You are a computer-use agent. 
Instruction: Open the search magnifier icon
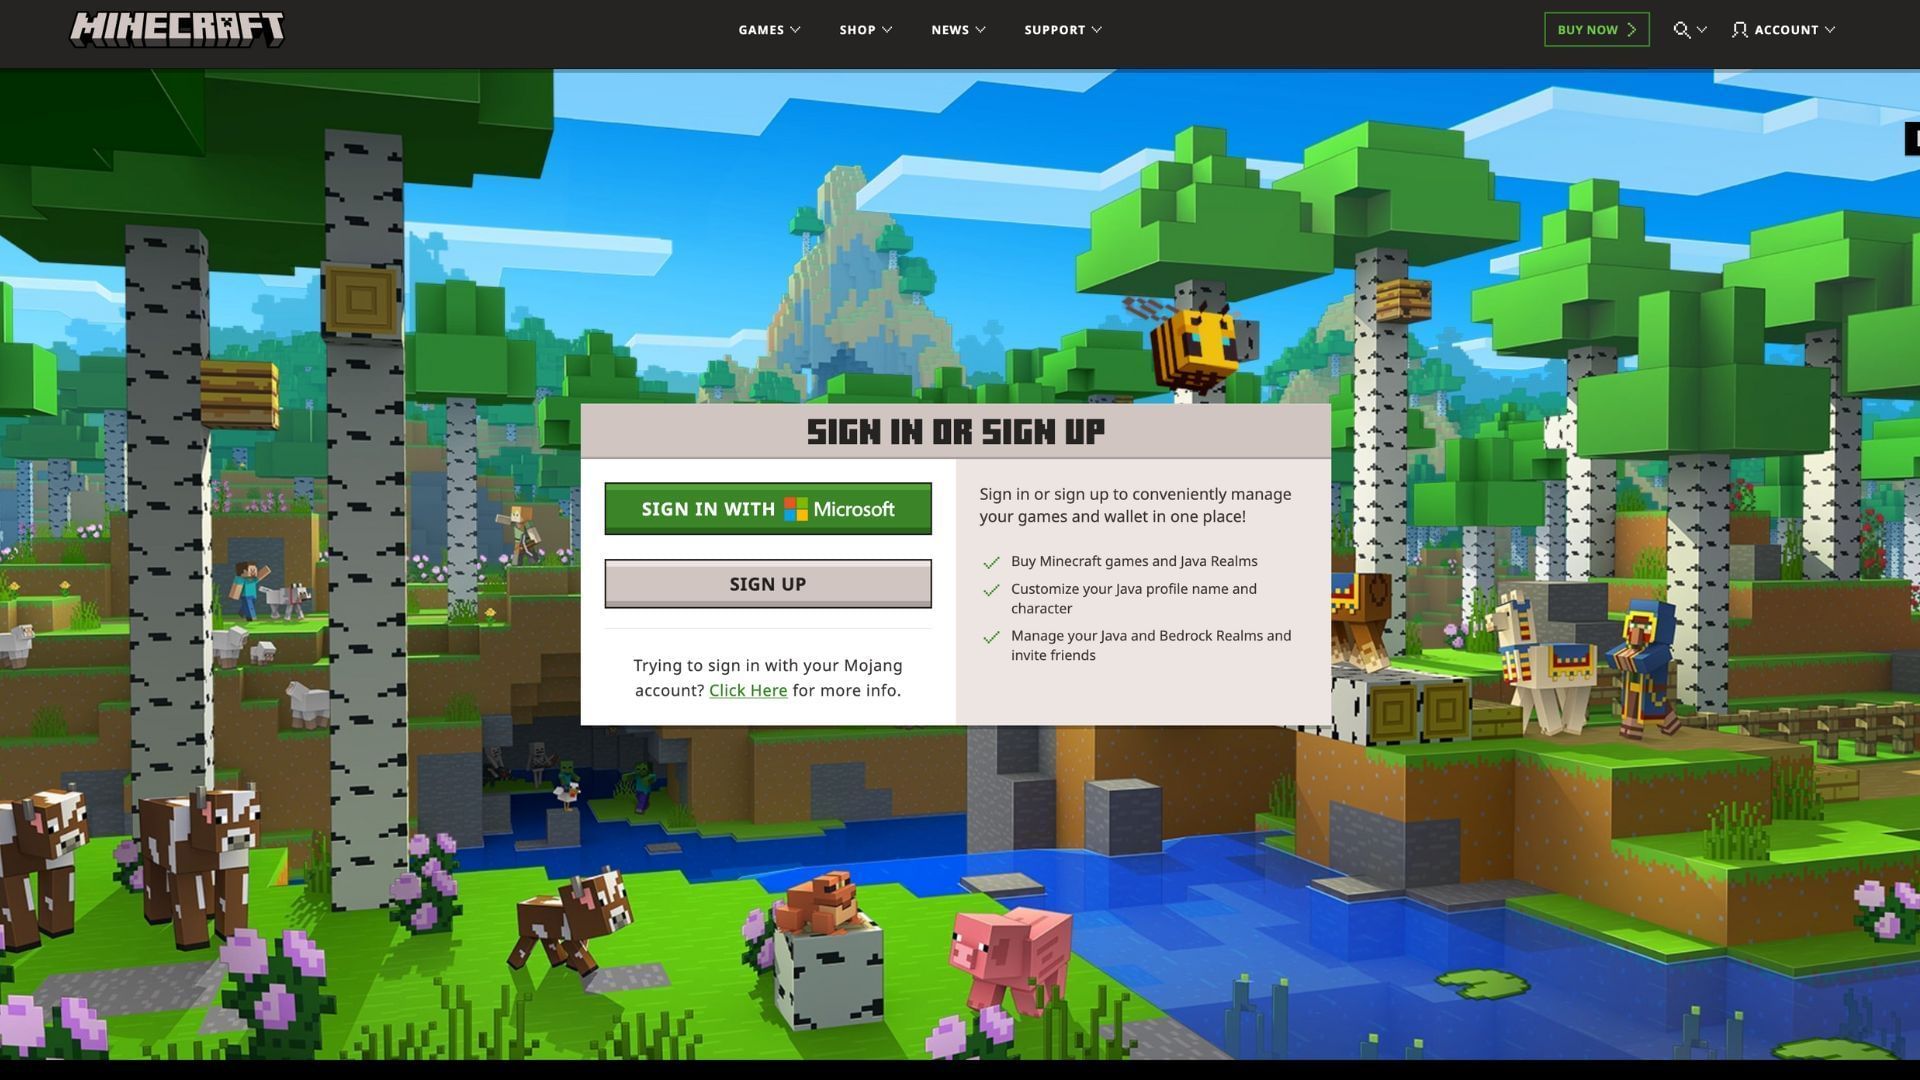[x=1682, y=30]
